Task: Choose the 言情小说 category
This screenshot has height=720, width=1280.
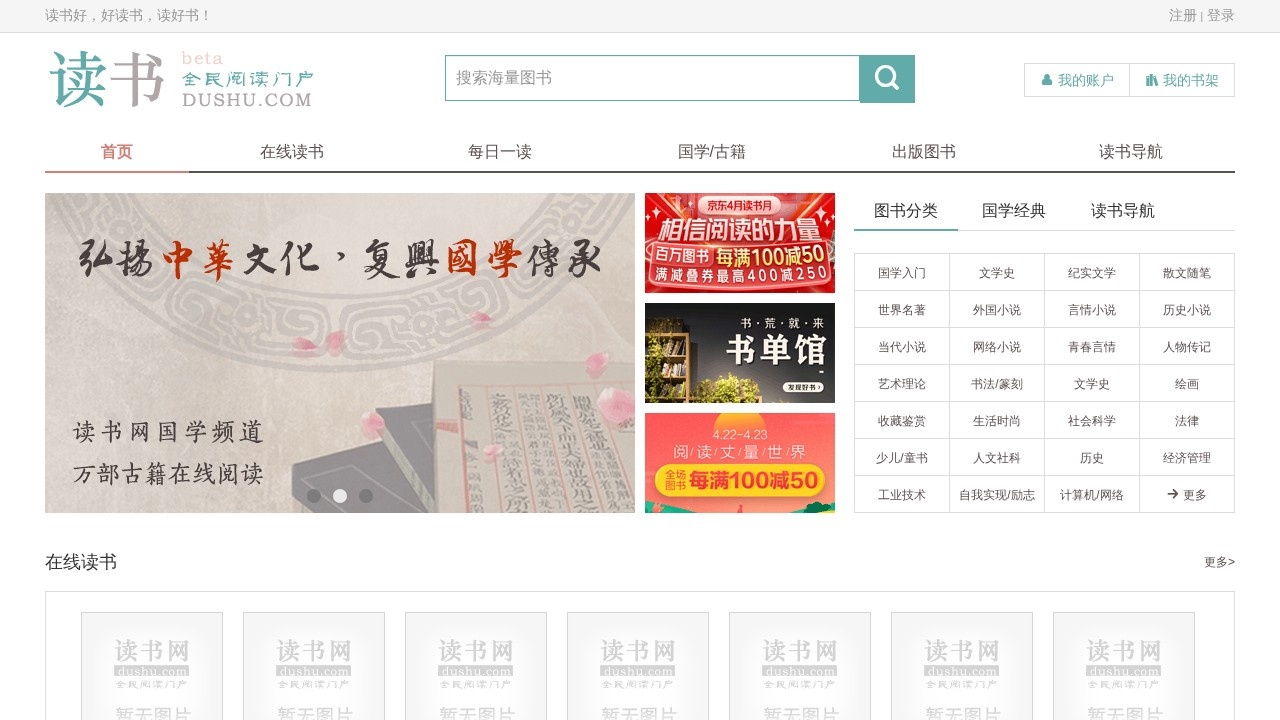Action: point(1092,310)
